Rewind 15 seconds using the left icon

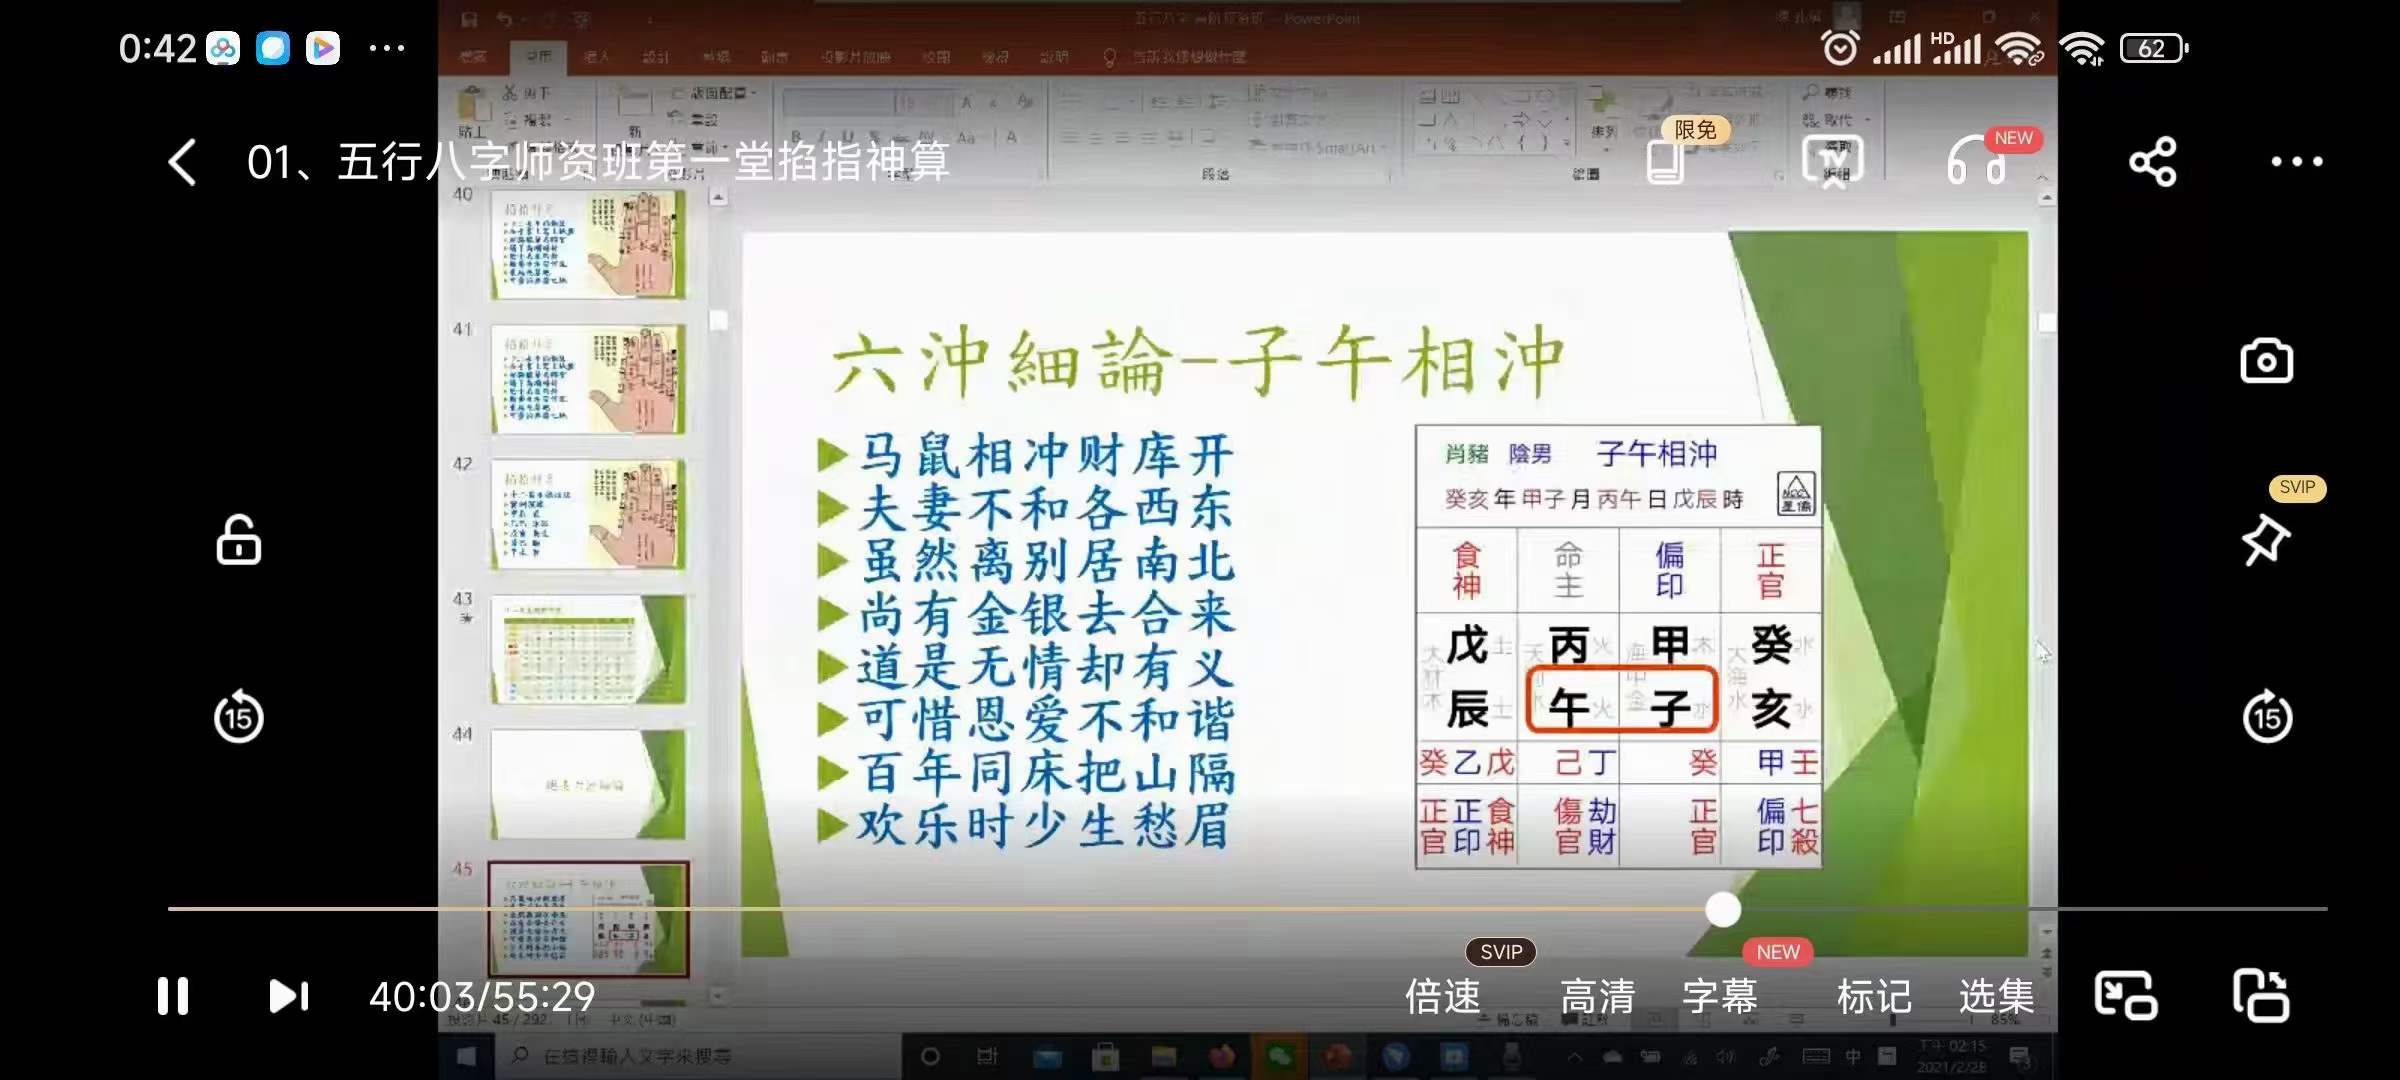[237, 717]
